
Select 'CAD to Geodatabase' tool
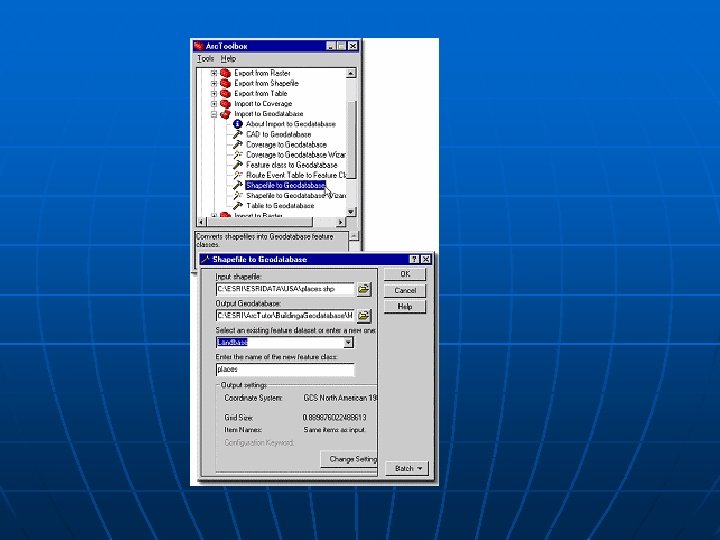(278, 134)
